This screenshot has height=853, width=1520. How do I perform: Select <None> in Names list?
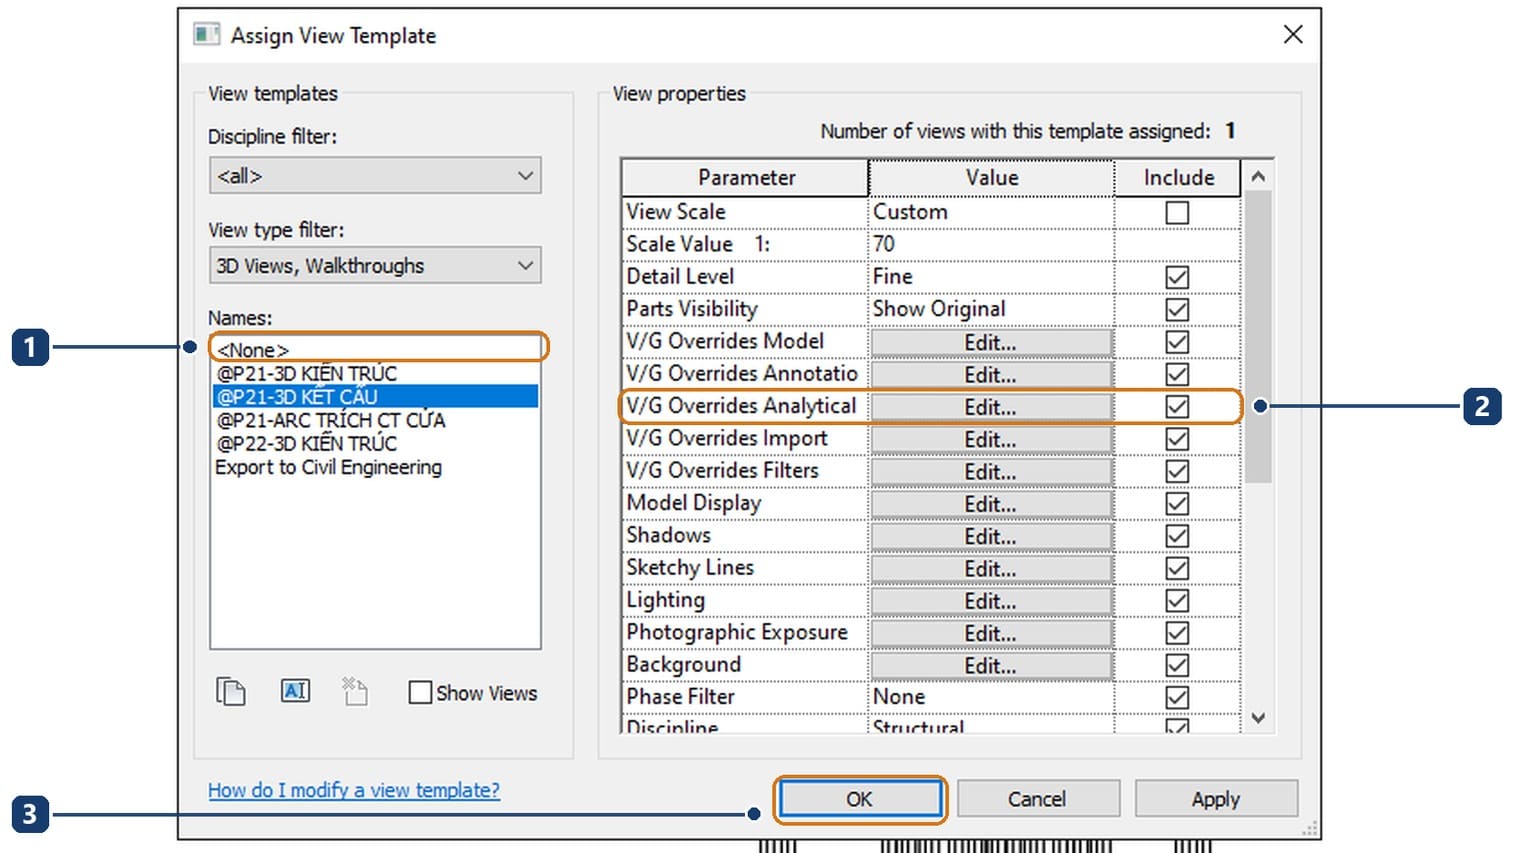tap(375, 350)
